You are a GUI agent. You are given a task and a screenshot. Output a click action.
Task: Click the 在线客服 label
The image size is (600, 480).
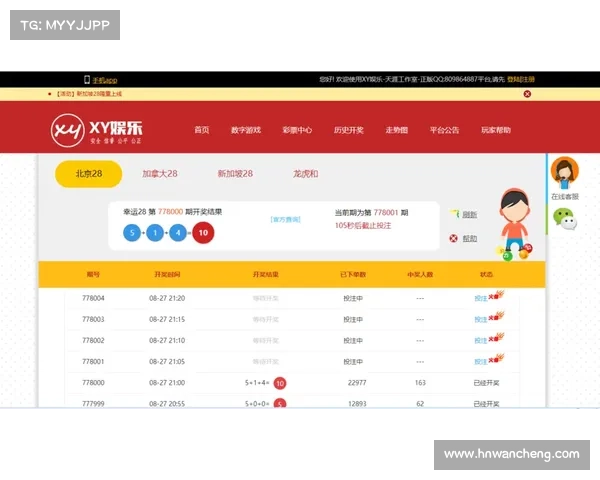[565, 197]
